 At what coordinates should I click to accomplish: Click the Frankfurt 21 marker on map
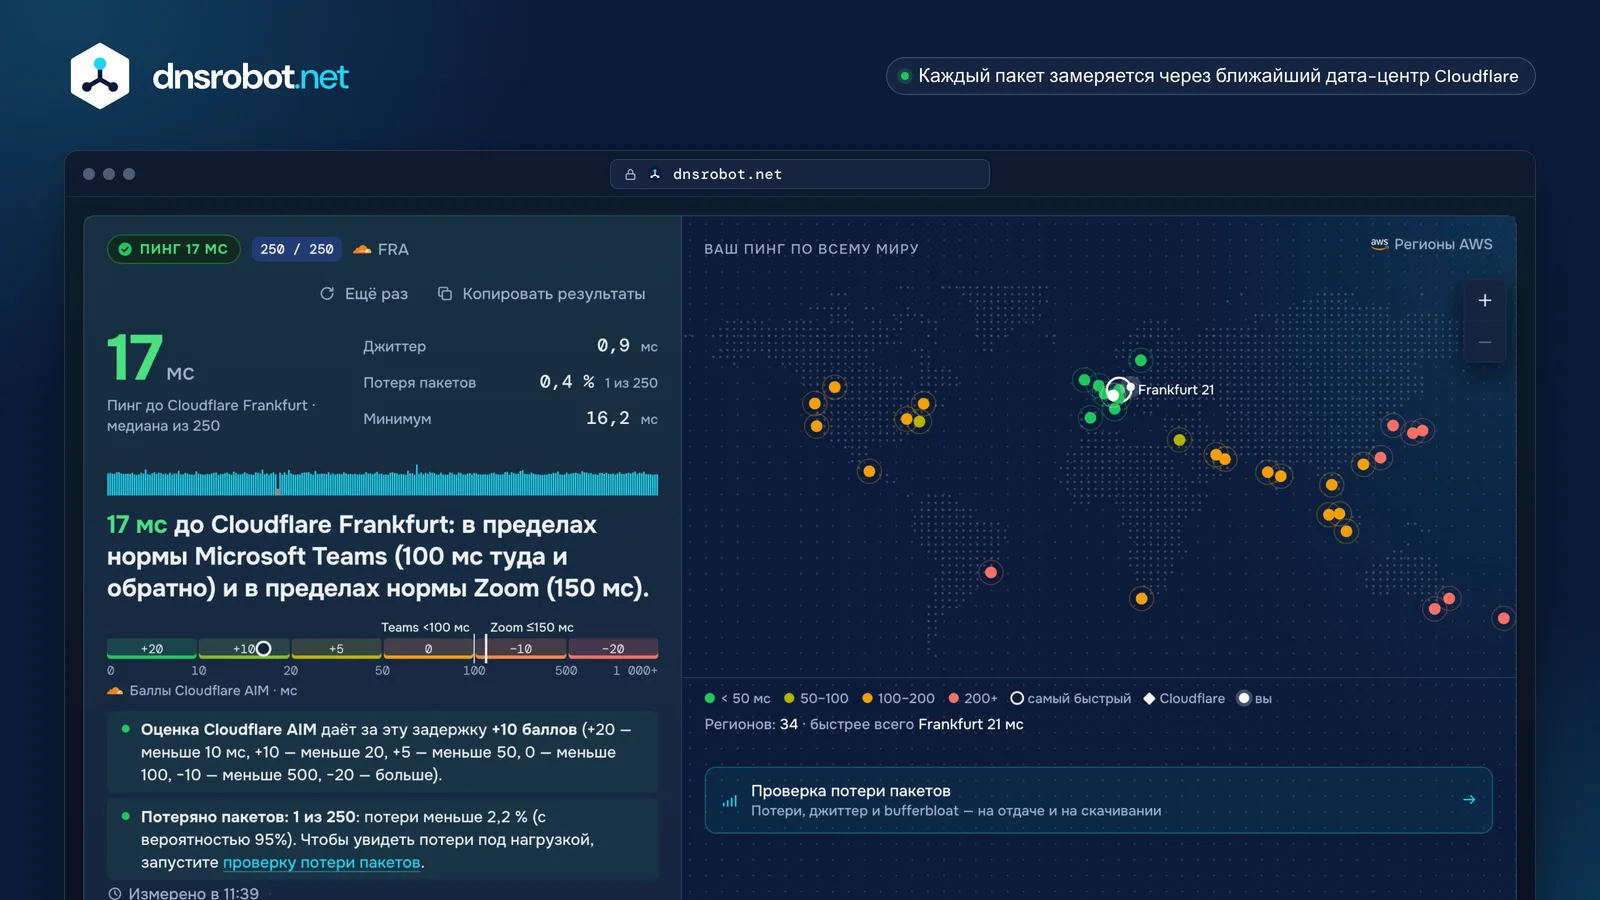point(1119,390)
